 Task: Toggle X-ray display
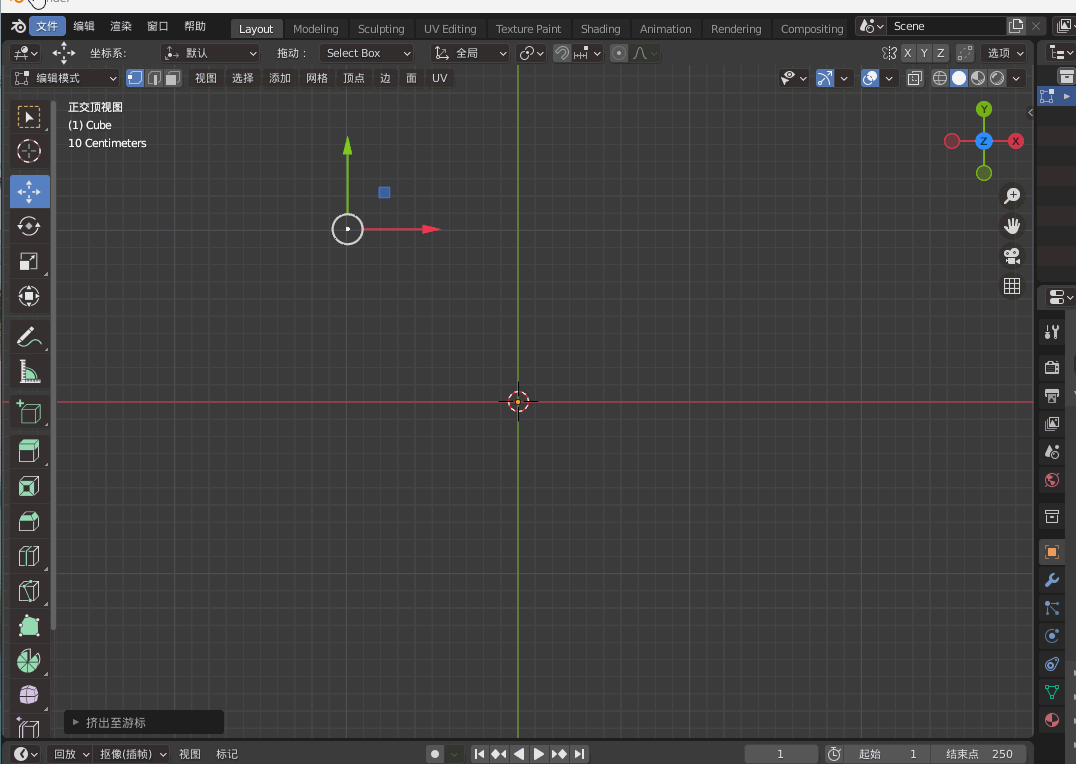click(914, 78)
